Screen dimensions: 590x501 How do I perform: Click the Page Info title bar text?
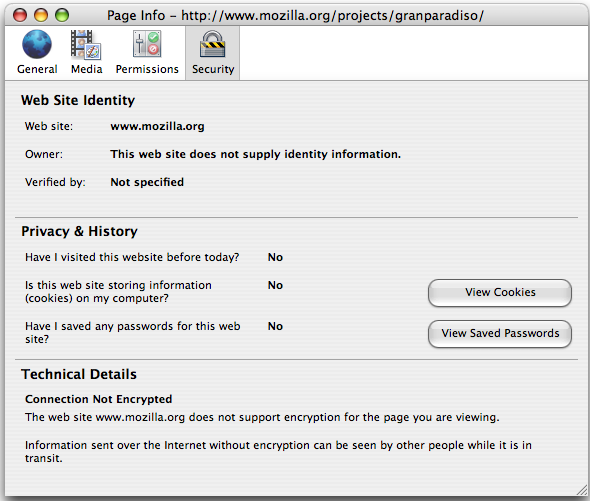coord(295,15)
